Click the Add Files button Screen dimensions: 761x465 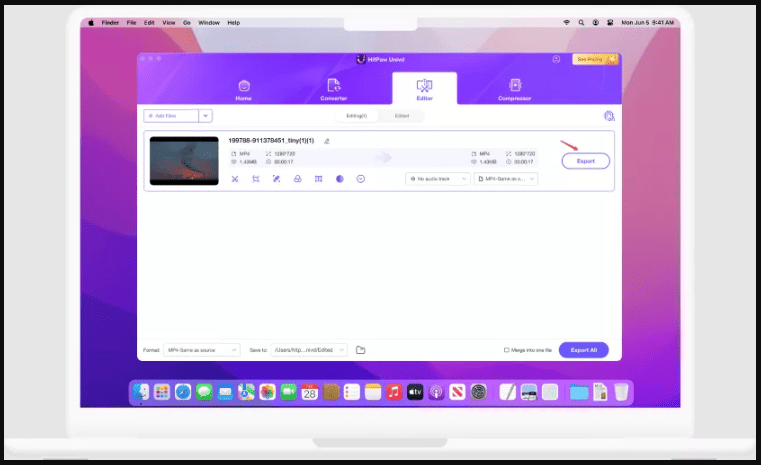(x=171, y=116)
